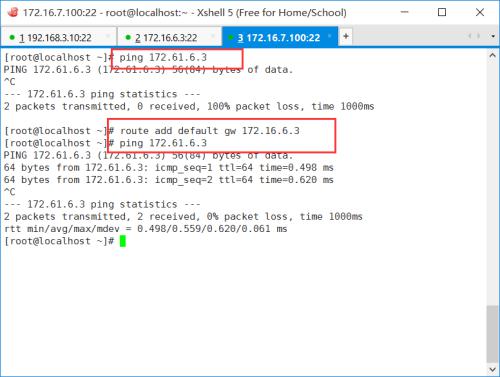Click the 'route add default gw 172.16.6.3' command
The height and width of the screenshot is (377, 500).
(210, 131)
